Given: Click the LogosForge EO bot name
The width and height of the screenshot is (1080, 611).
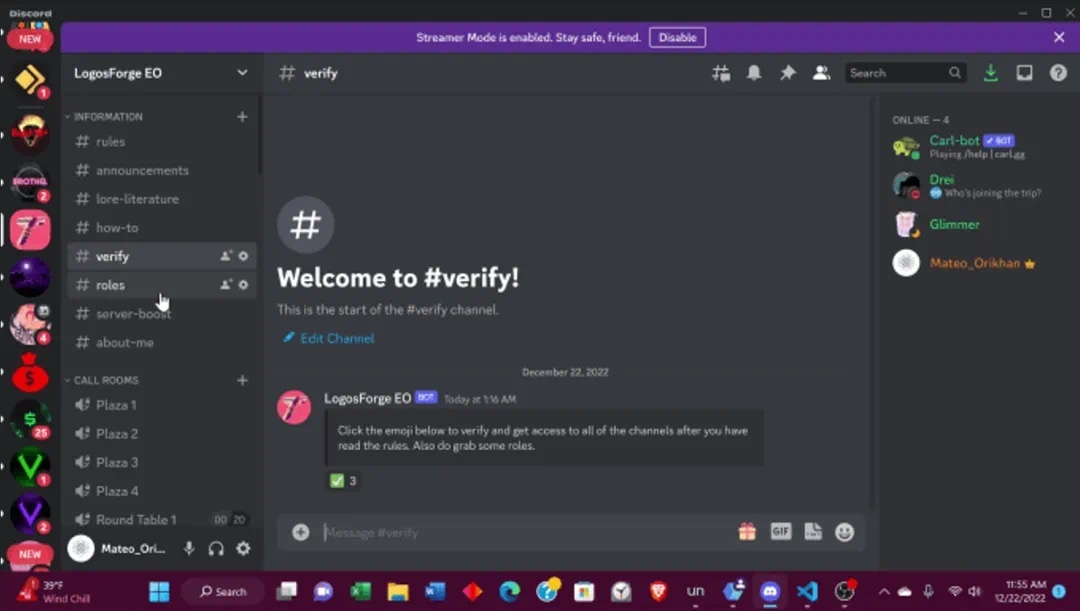Looking at the screenshot, I should pyautogui.click(x=367, y=398).
